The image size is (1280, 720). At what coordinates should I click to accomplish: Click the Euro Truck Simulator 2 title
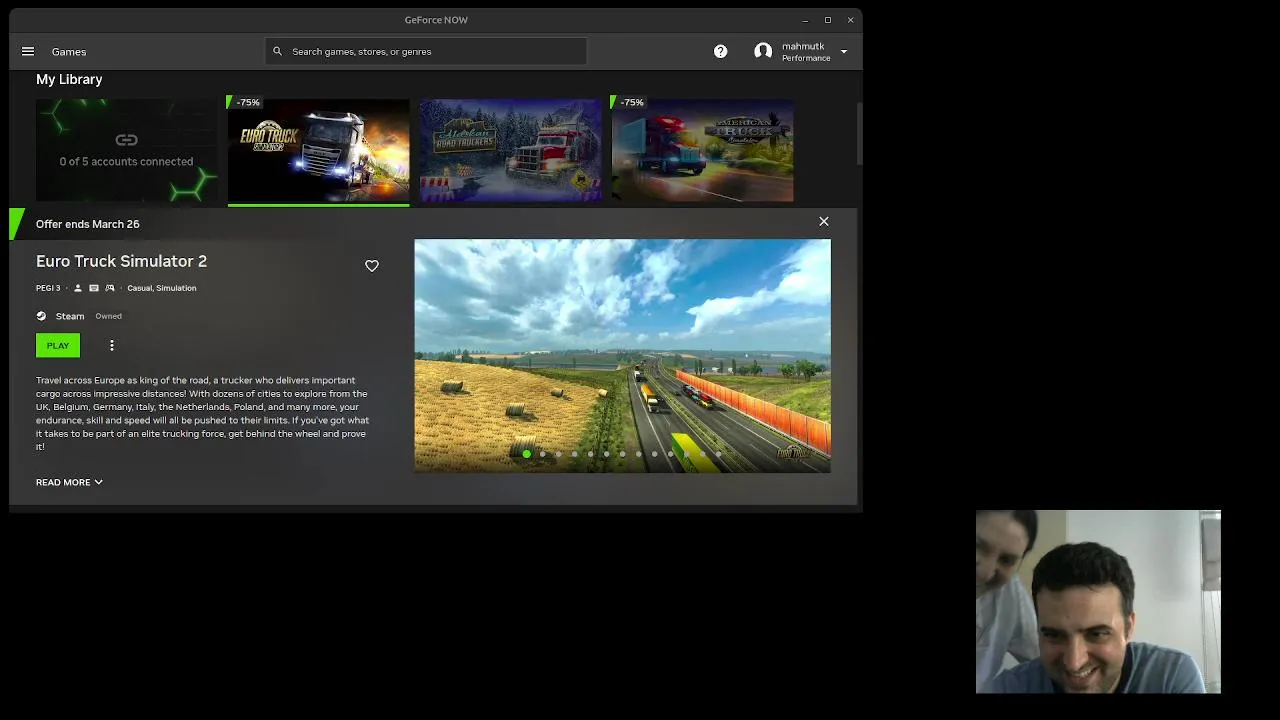(x=121, y=261)
